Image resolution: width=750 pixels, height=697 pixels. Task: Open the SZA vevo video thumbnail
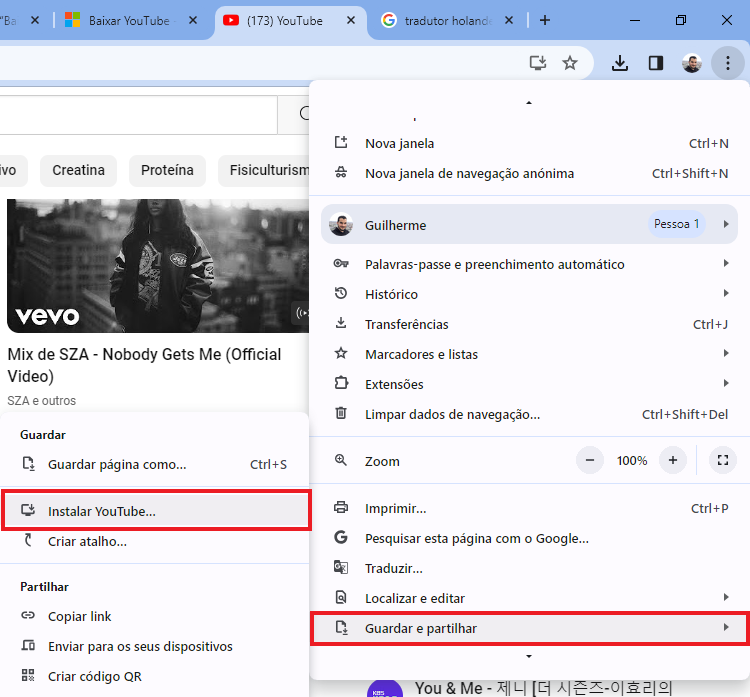pyautogui.click(x=158, y=266)
